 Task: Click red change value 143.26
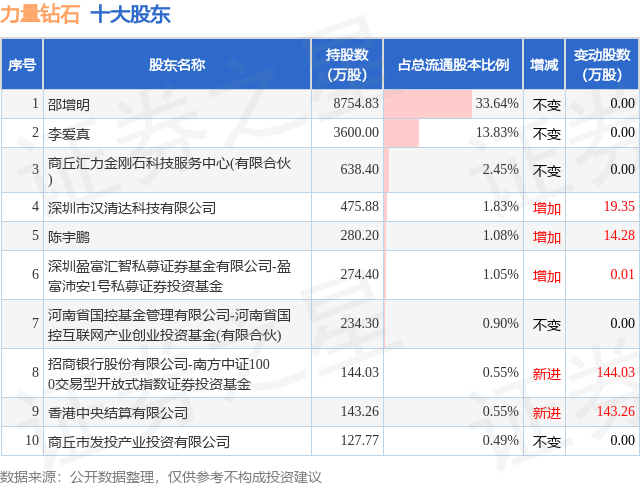click(616, 411)
